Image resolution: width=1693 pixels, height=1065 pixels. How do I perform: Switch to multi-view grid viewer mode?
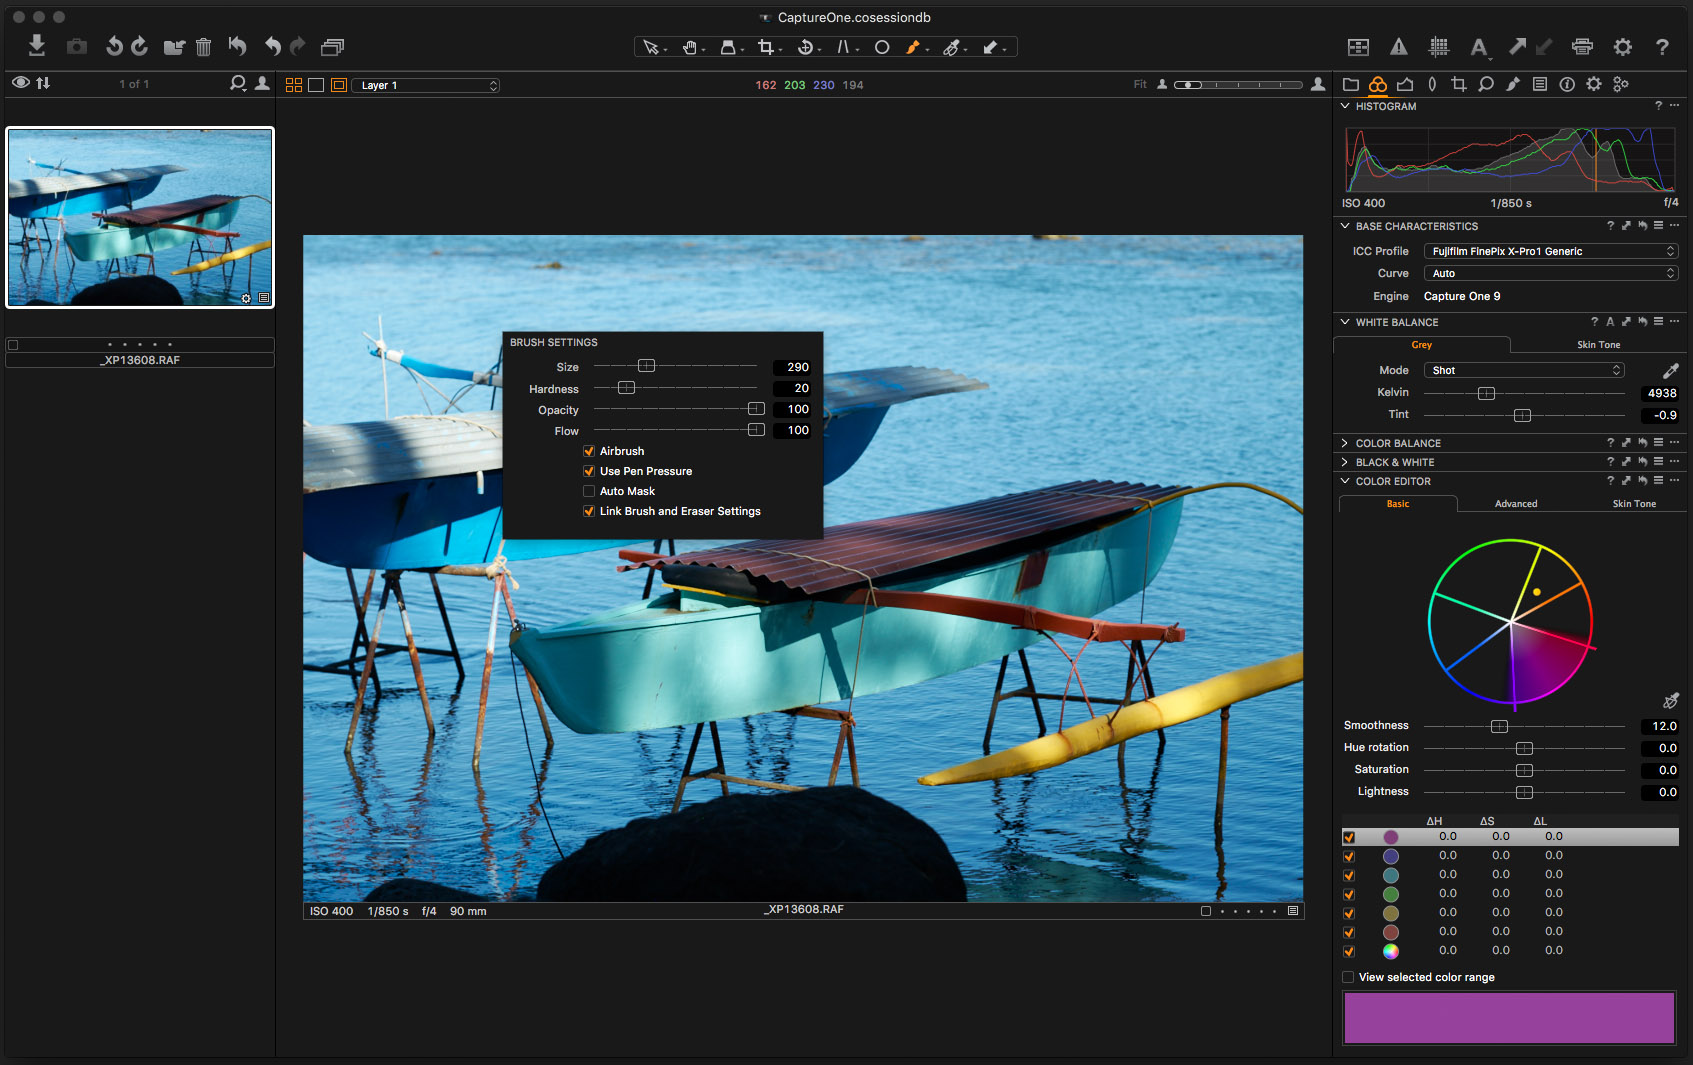[294, 85]
